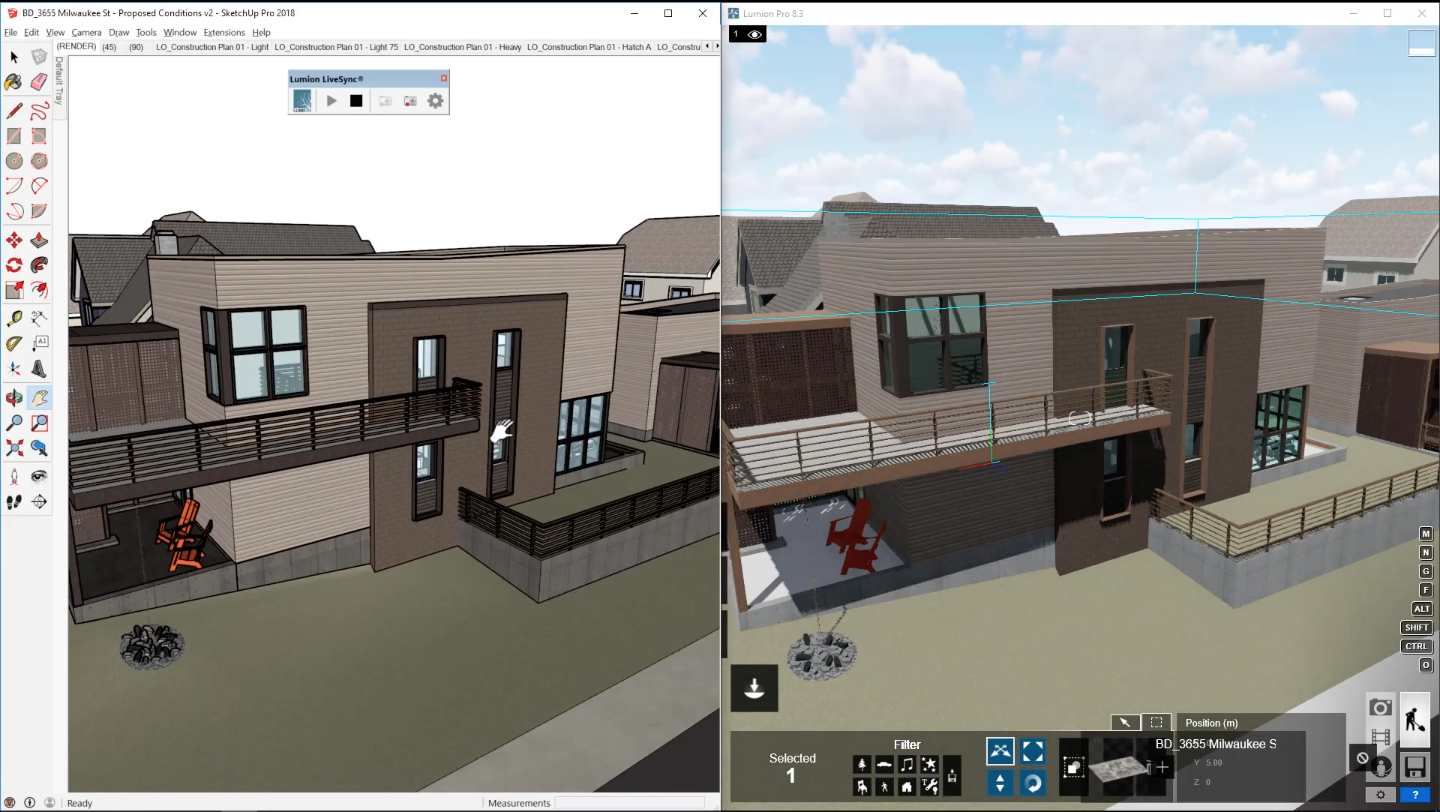Choose the Tape Measure tool

14,318
